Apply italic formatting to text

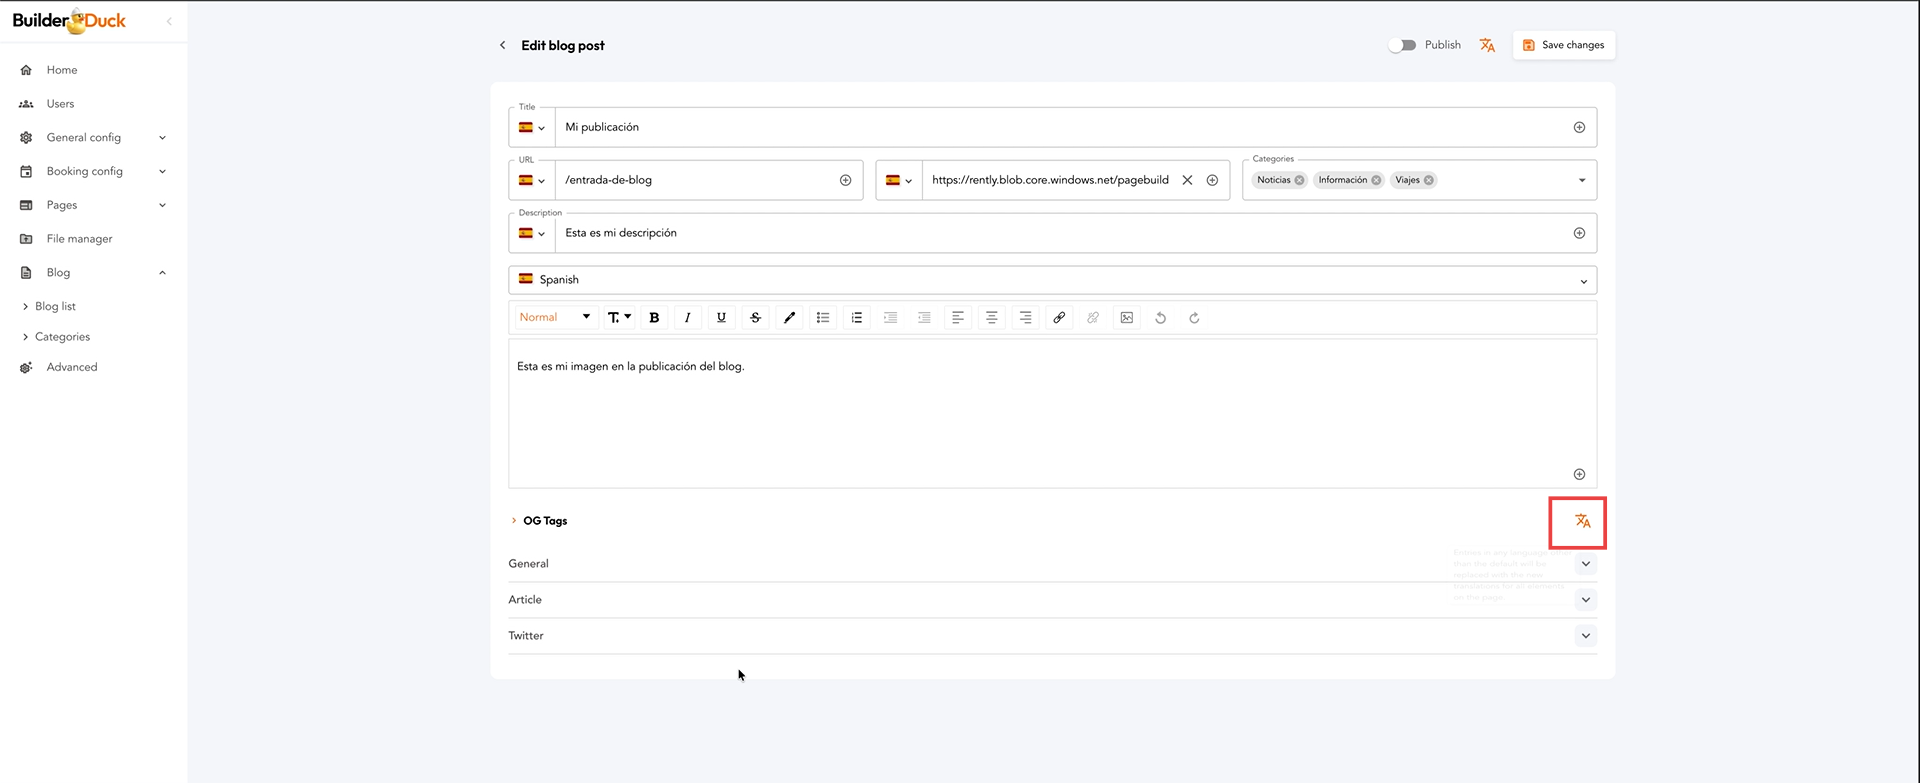pyautogui.click(x=687, y=318)
